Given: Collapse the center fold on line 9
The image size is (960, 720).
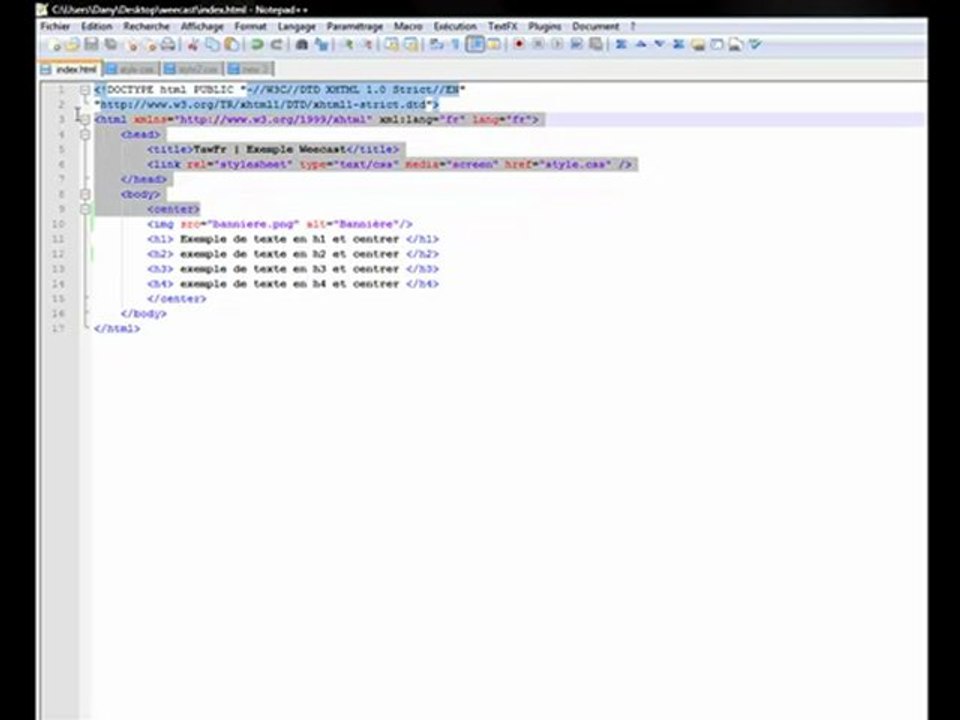Looking at the screenshot, I should [85, 209].
